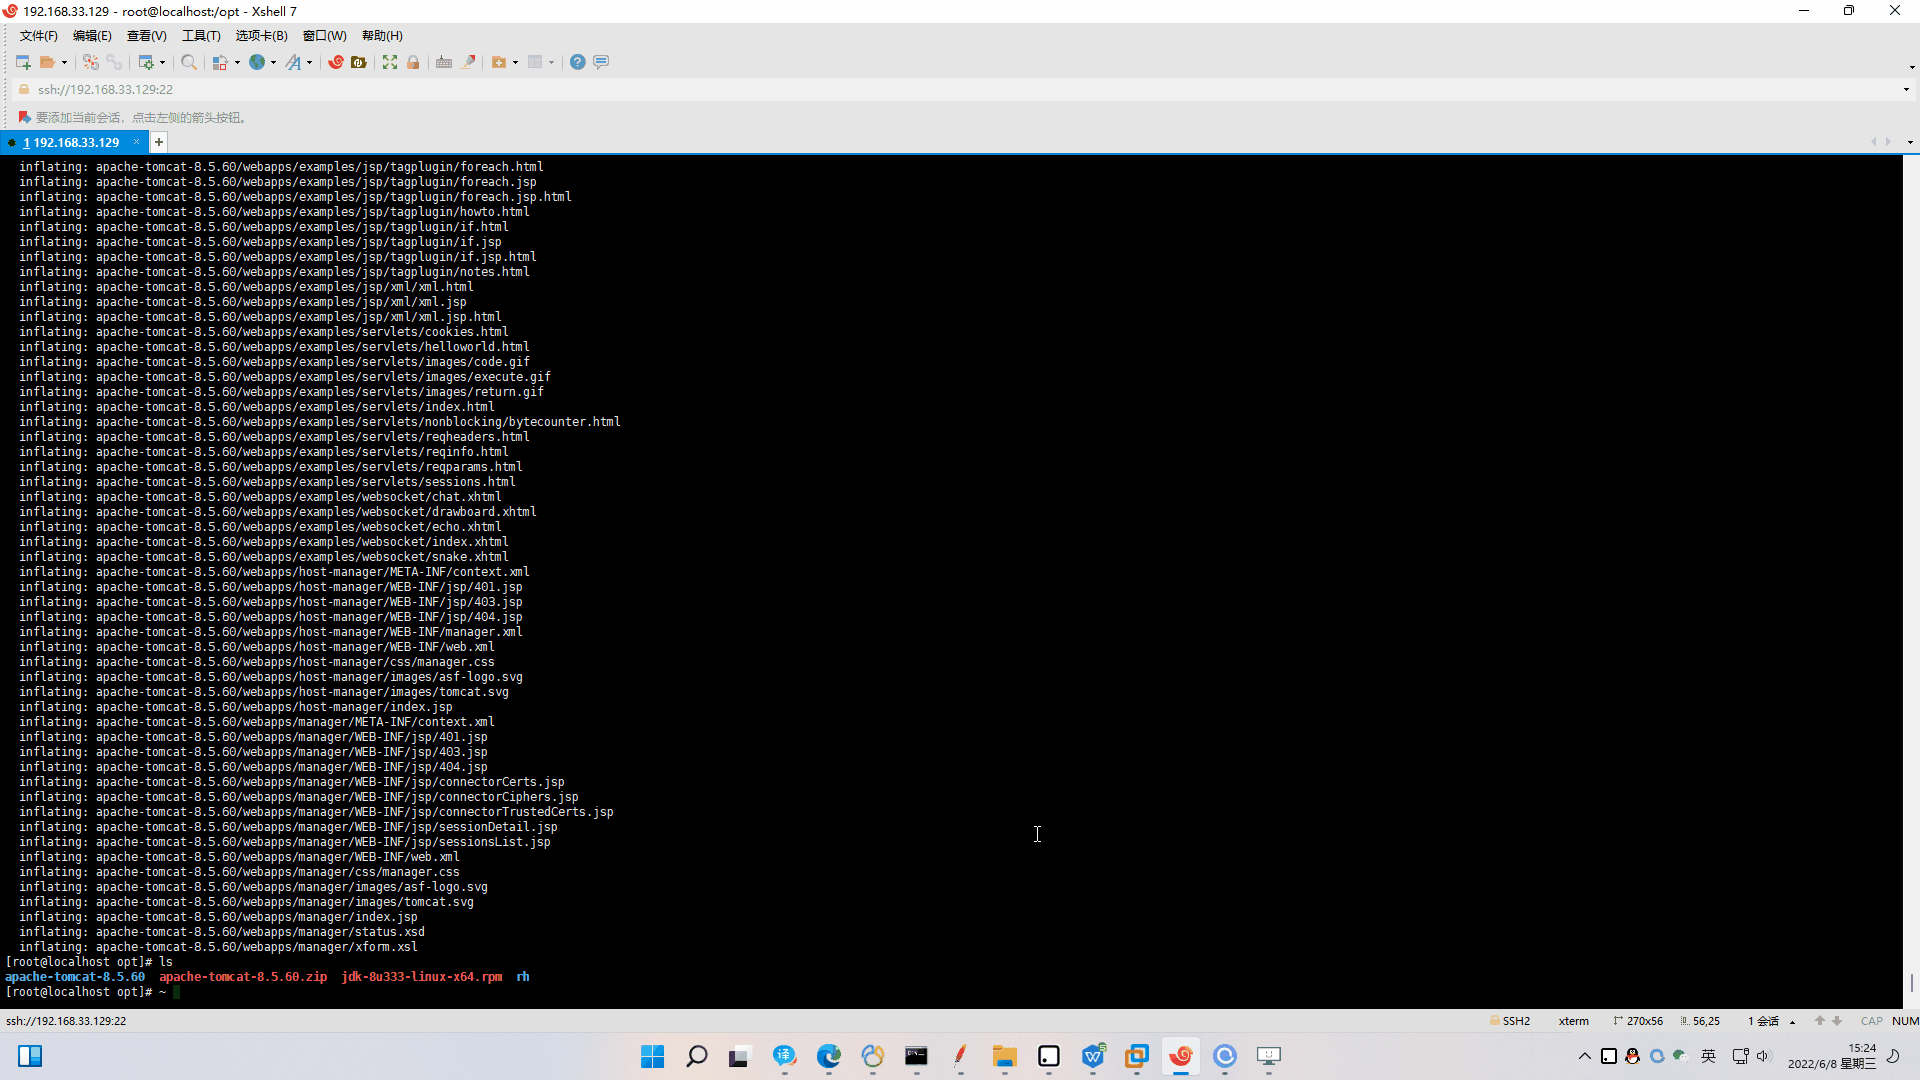Open the font options dropdown
The width and height of the screenshot is (1920, 1080).
(x=310, y=62)
